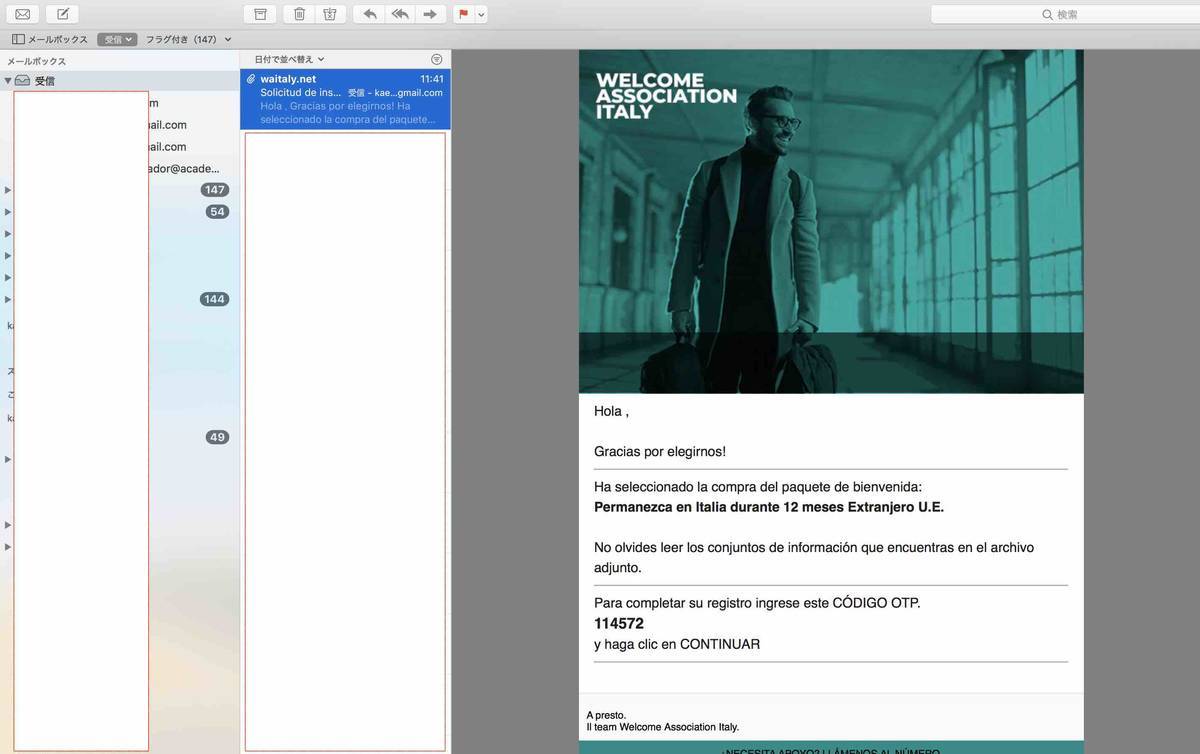
Task: Toggle the メールボックス sidebar button
Action: 50,39
